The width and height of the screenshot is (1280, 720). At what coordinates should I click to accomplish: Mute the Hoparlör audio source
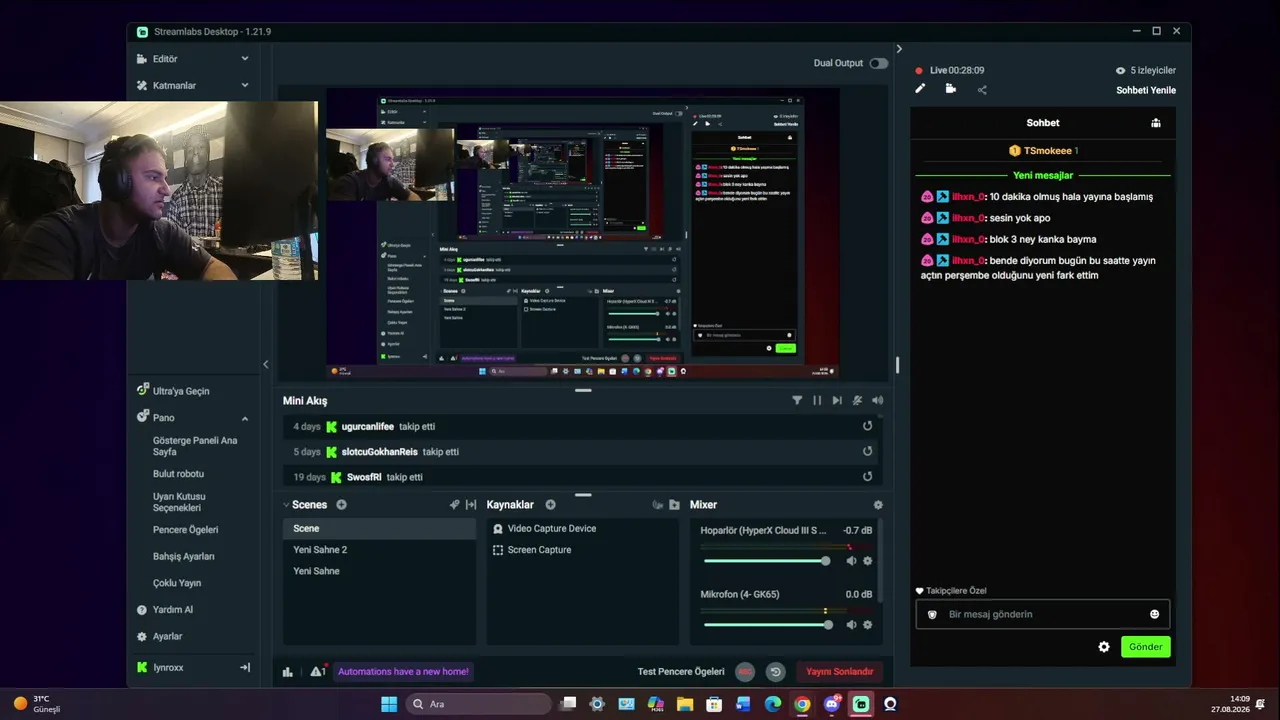pyautogui.click(x=851, y=561)
